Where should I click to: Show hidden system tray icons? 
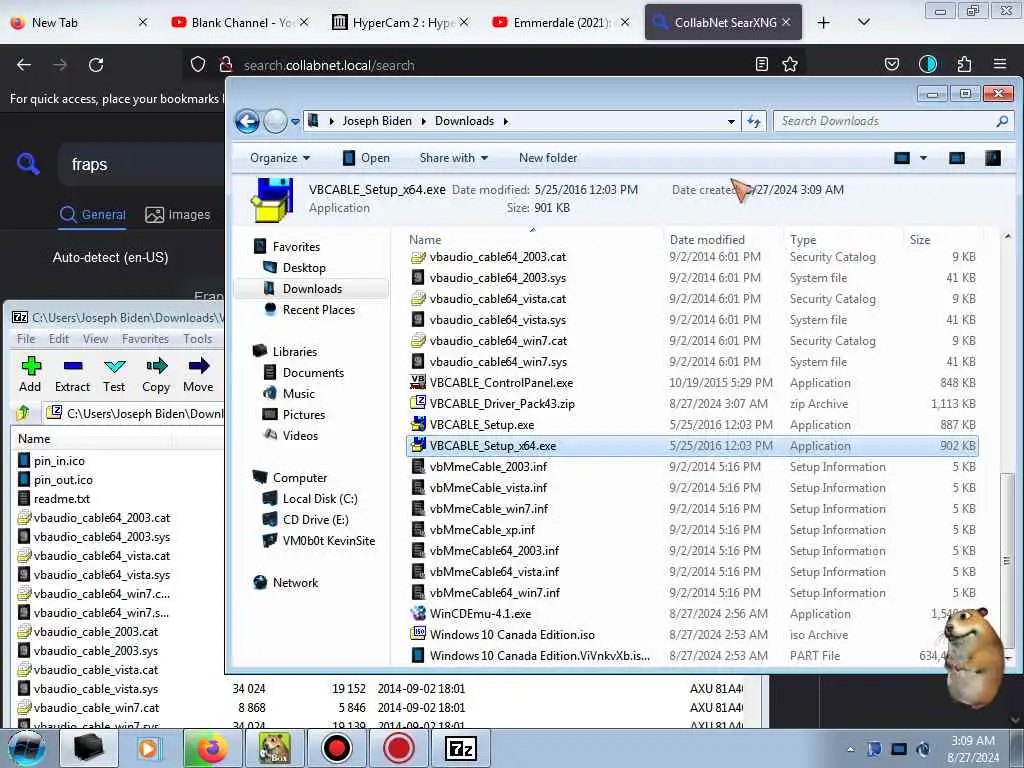tap(850, 749)
